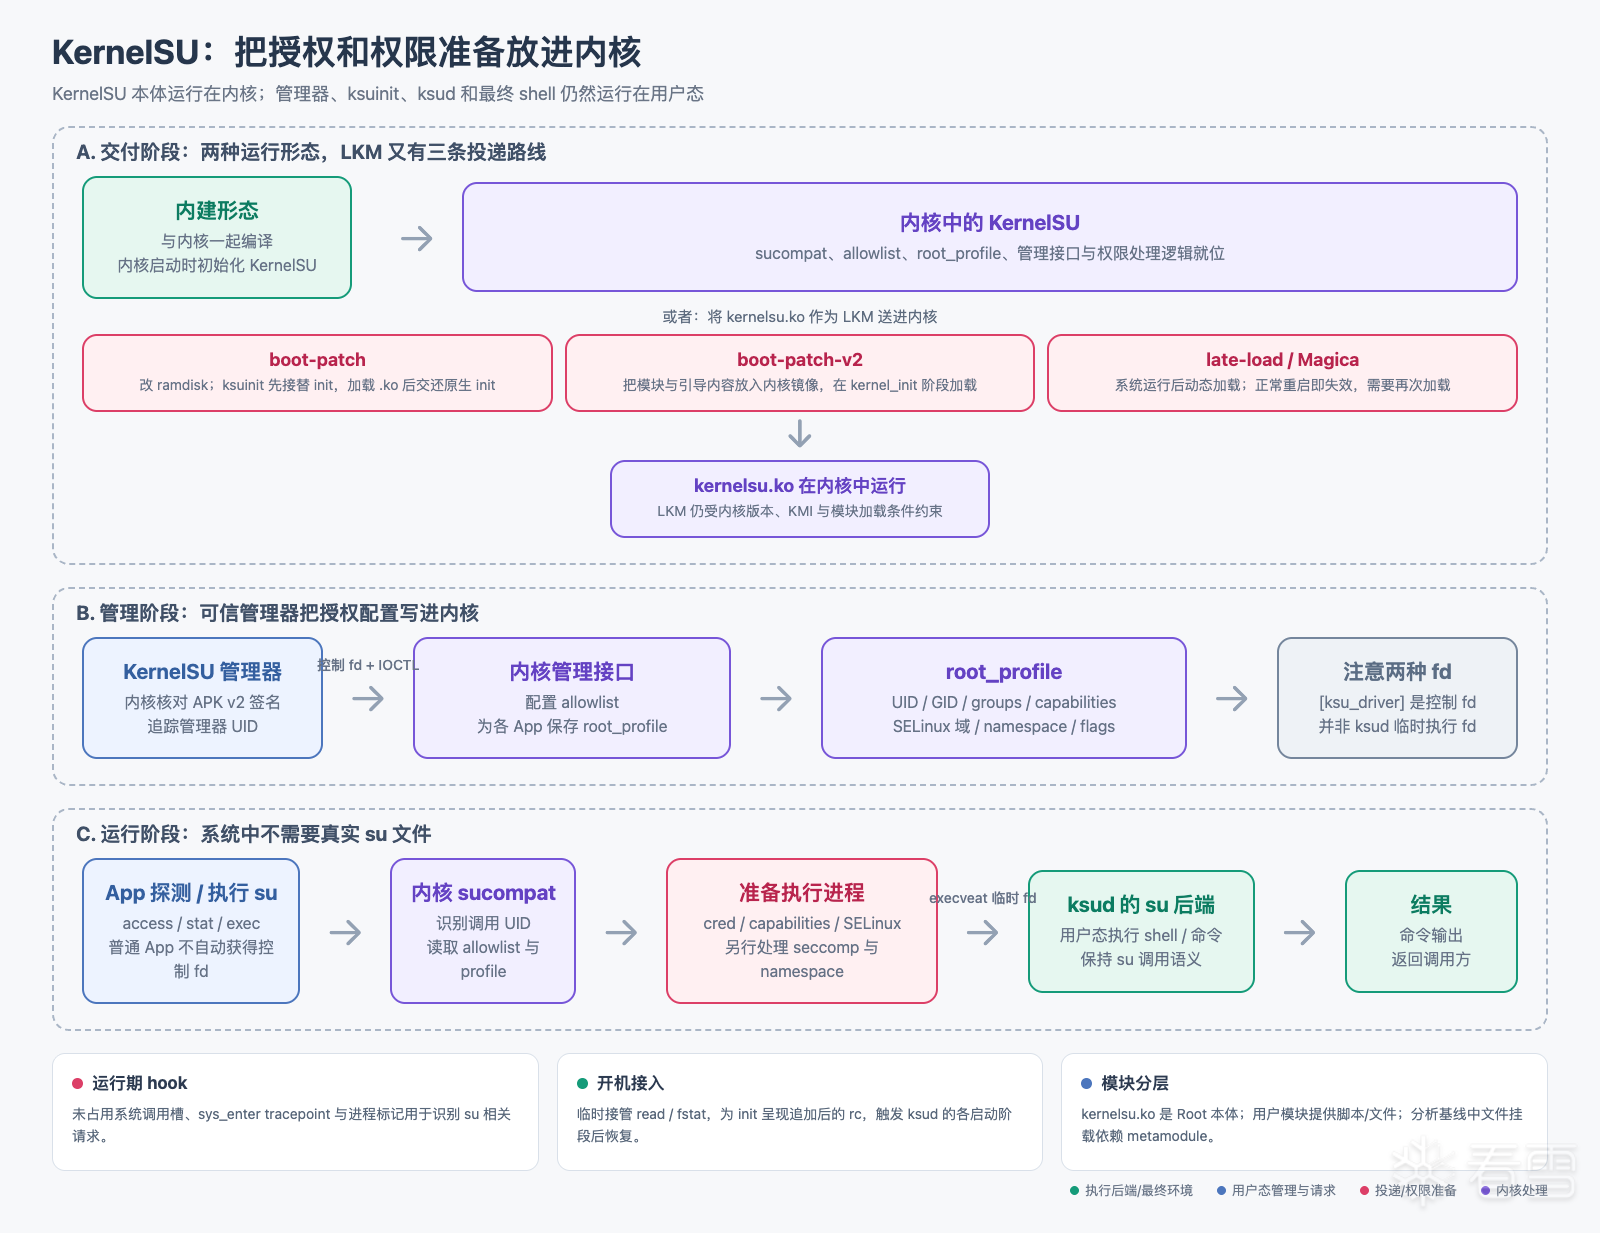The width and height of the screenshot is (1600, 1233).
Task: Click the red dot beside "运行期 hook"
Action: (x=78, y=1083)
